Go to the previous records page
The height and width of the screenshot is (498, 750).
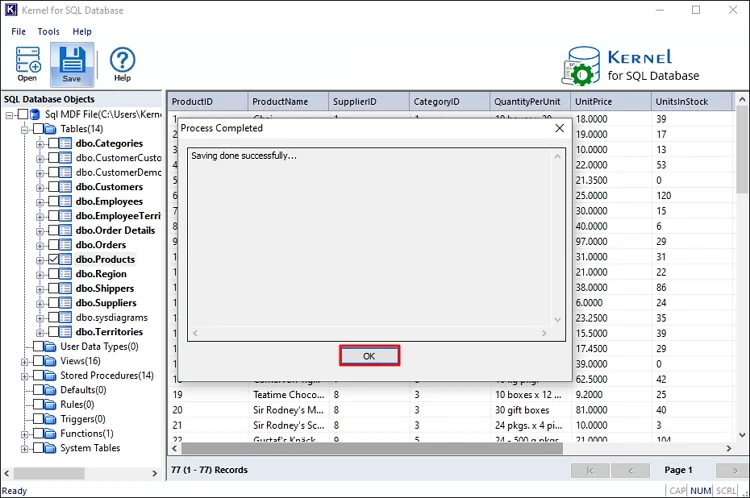point(630,470)
